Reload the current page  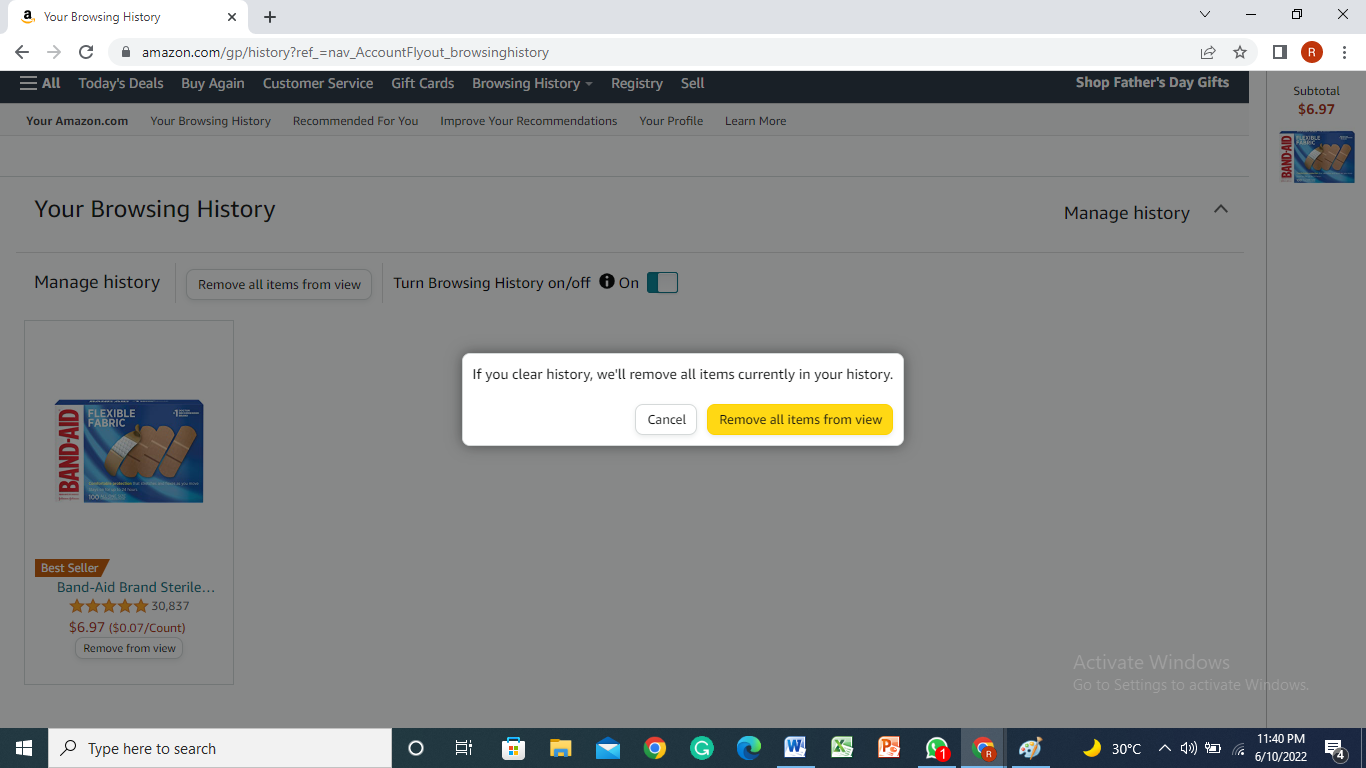click(86, 52)
